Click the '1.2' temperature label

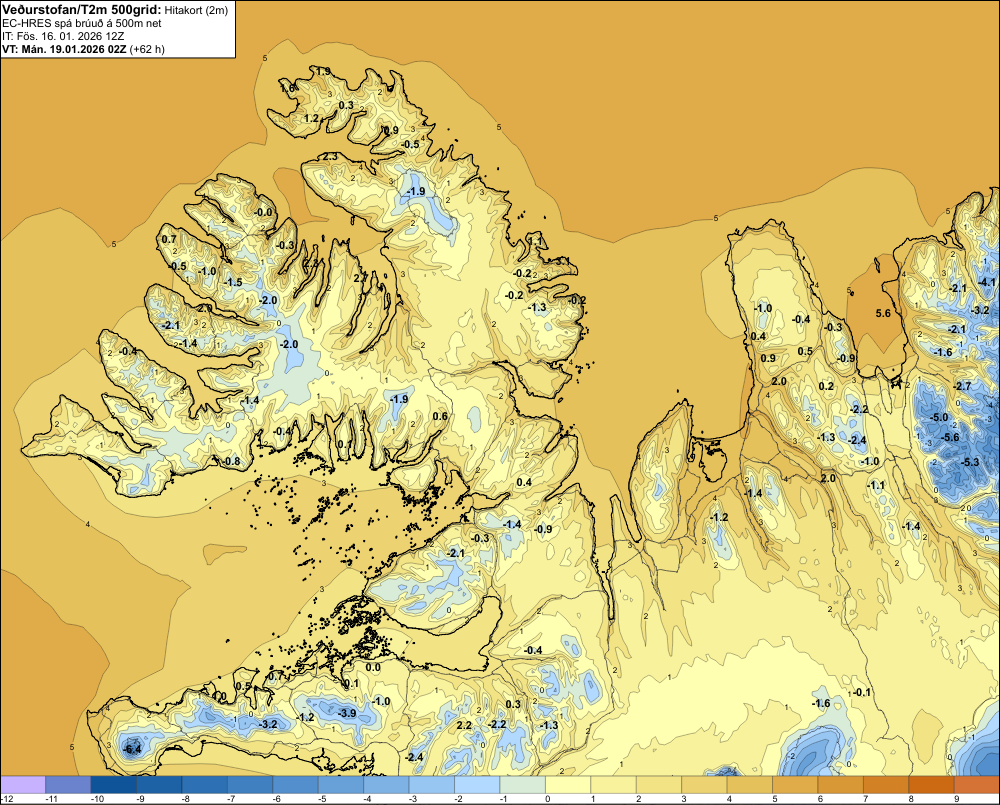[311, 118]
